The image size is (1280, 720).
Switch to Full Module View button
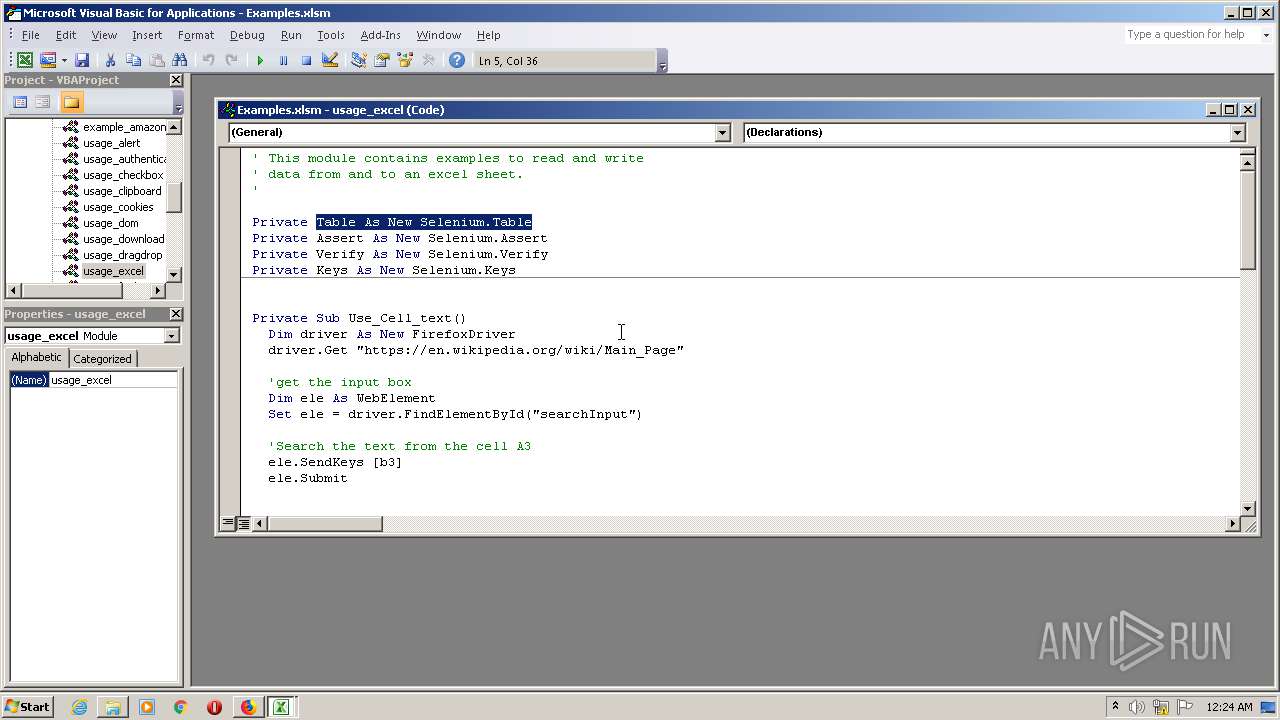coord(244,523)
